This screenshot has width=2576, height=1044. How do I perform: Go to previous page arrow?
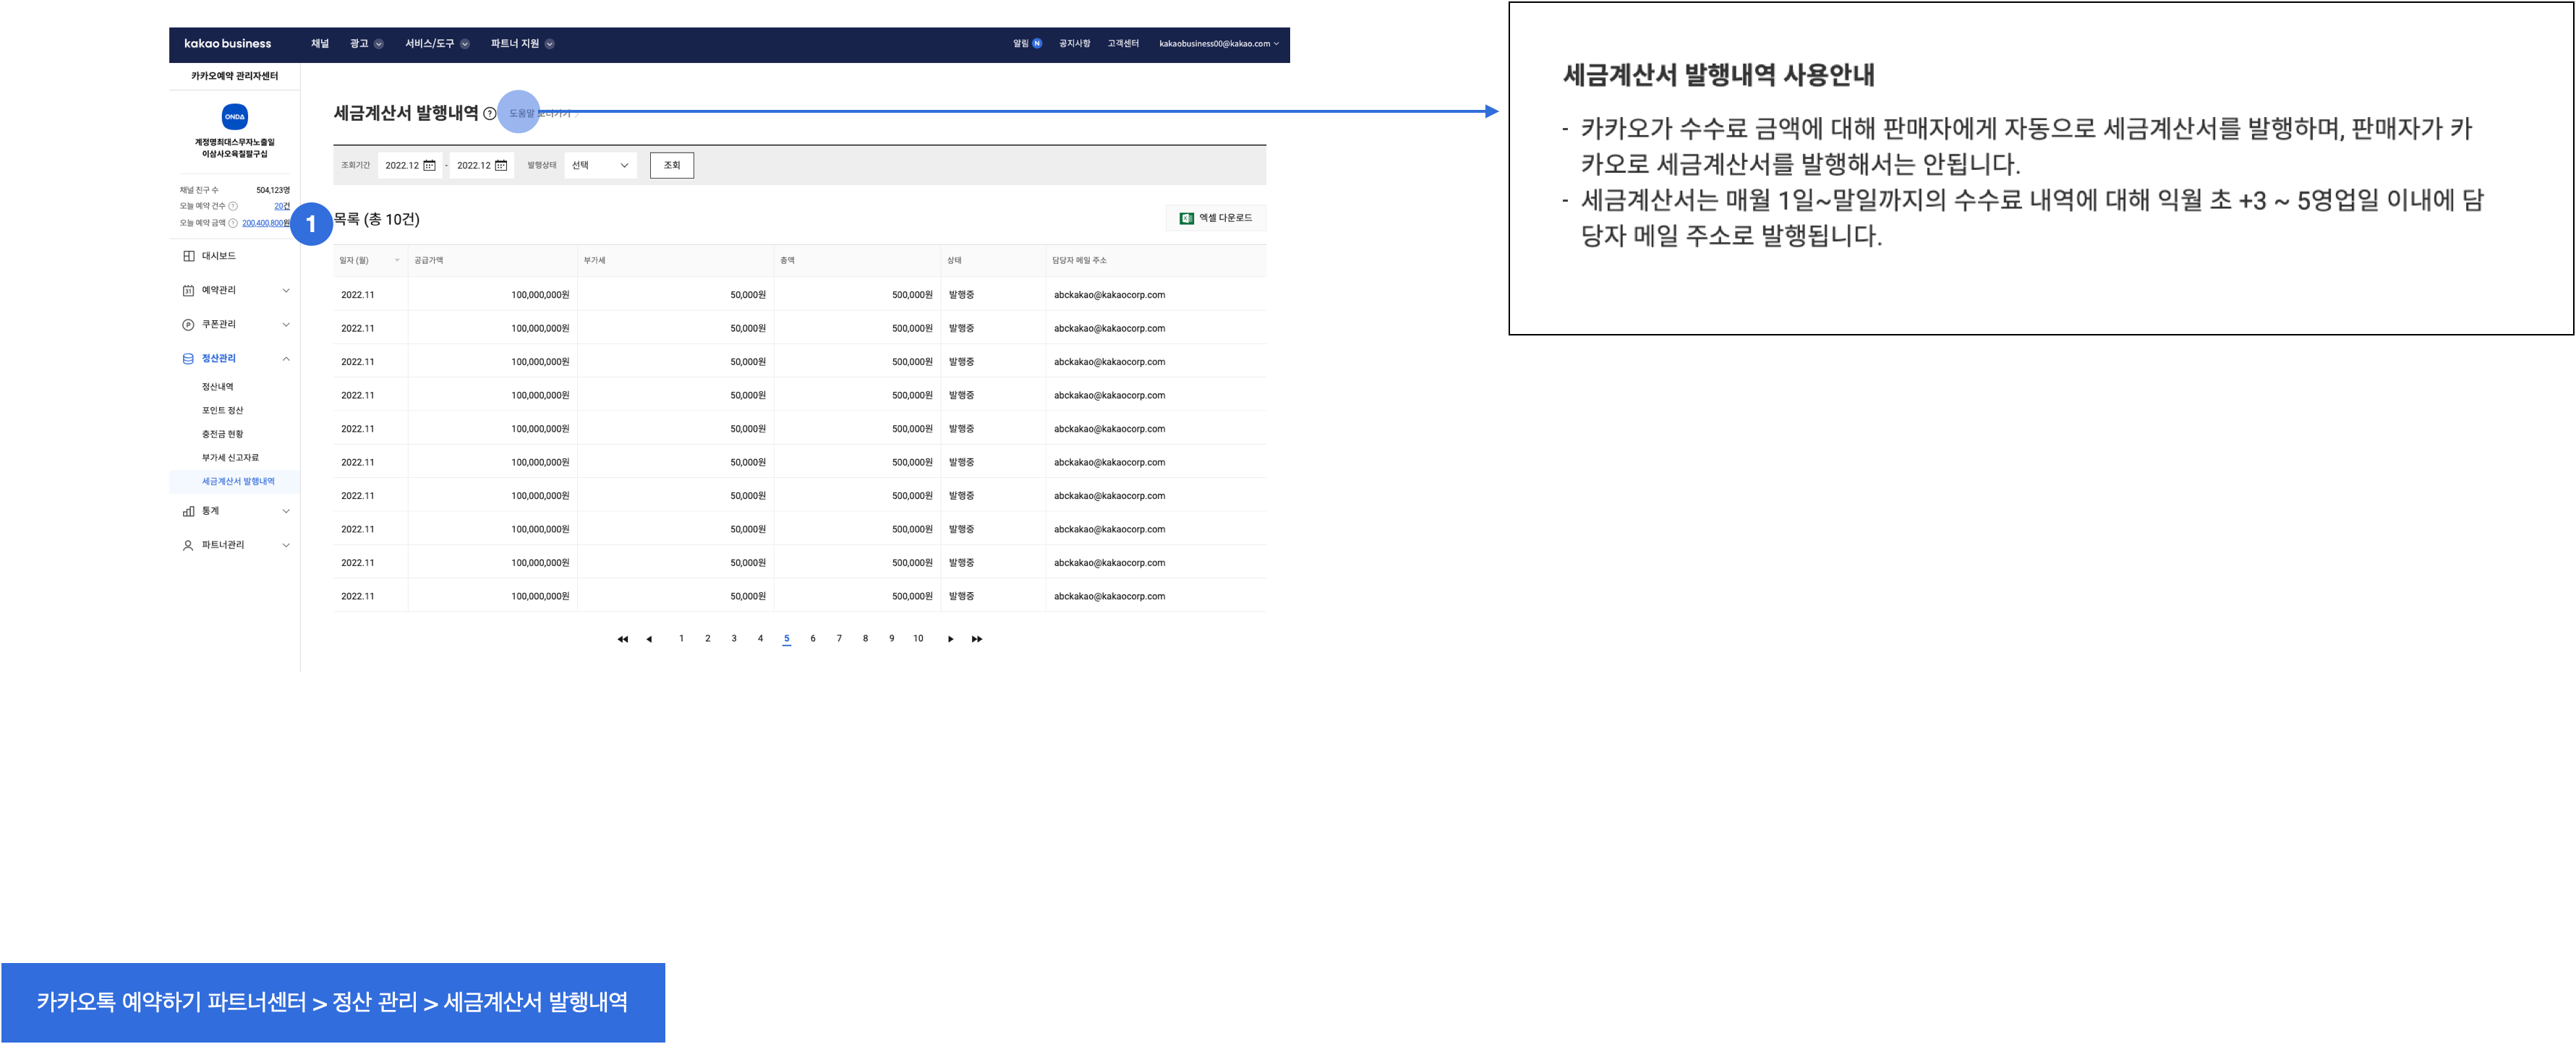click(649, 639)
